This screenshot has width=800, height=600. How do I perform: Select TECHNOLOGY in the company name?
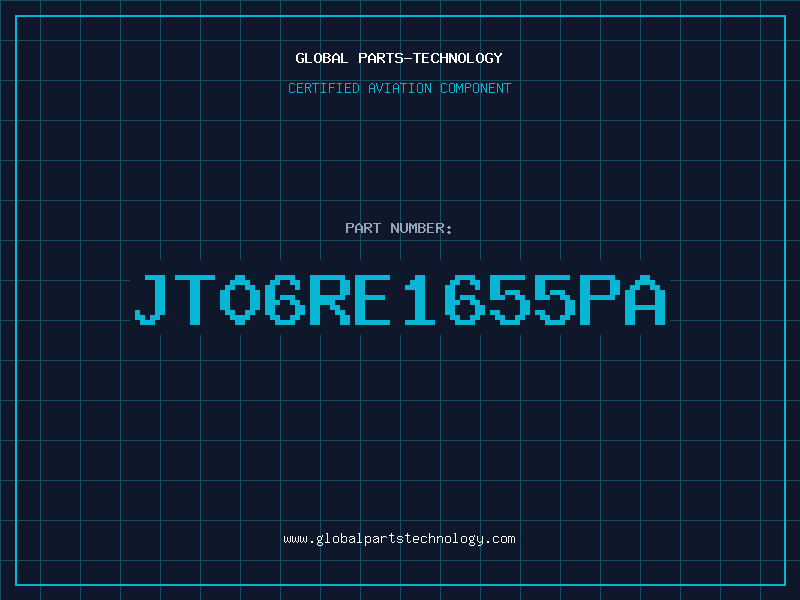coord(458,58)
